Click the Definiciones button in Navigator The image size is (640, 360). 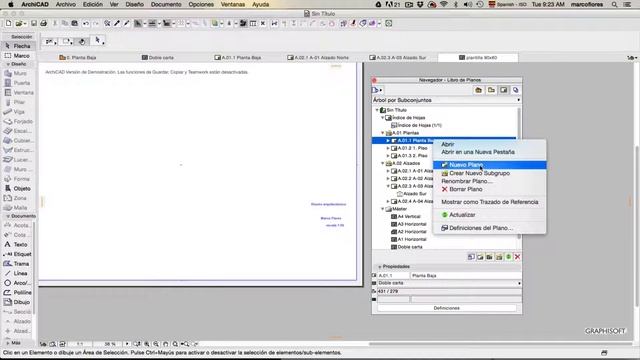(447, 308)
